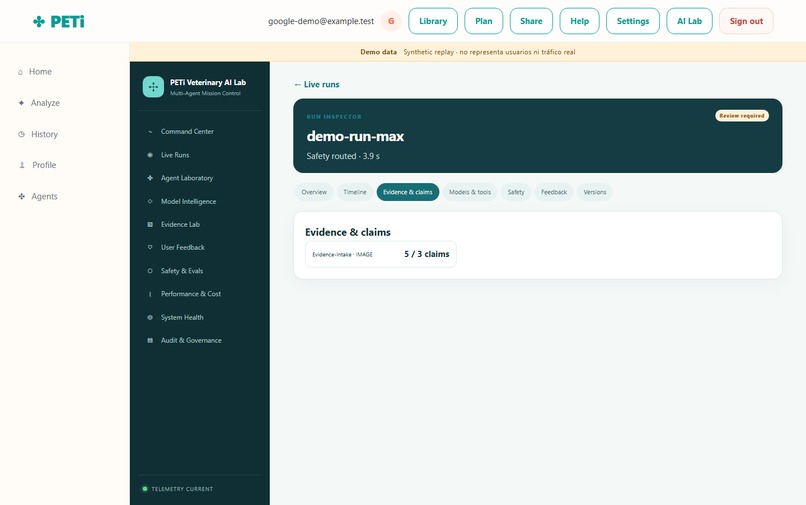Screen dimensions: 806x505
Task: Click the Performance & Cost icon
Action: click(x=150, y=294)
